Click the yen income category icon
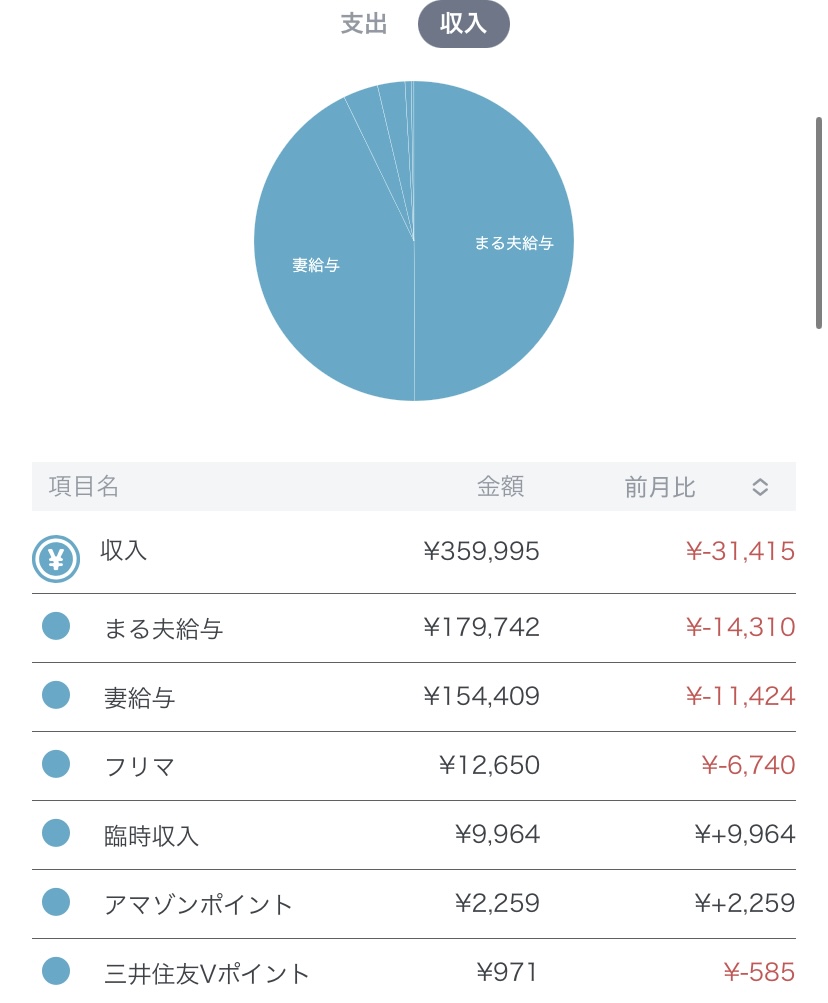The image size is (828, 1003). click(x=56, y=559)
